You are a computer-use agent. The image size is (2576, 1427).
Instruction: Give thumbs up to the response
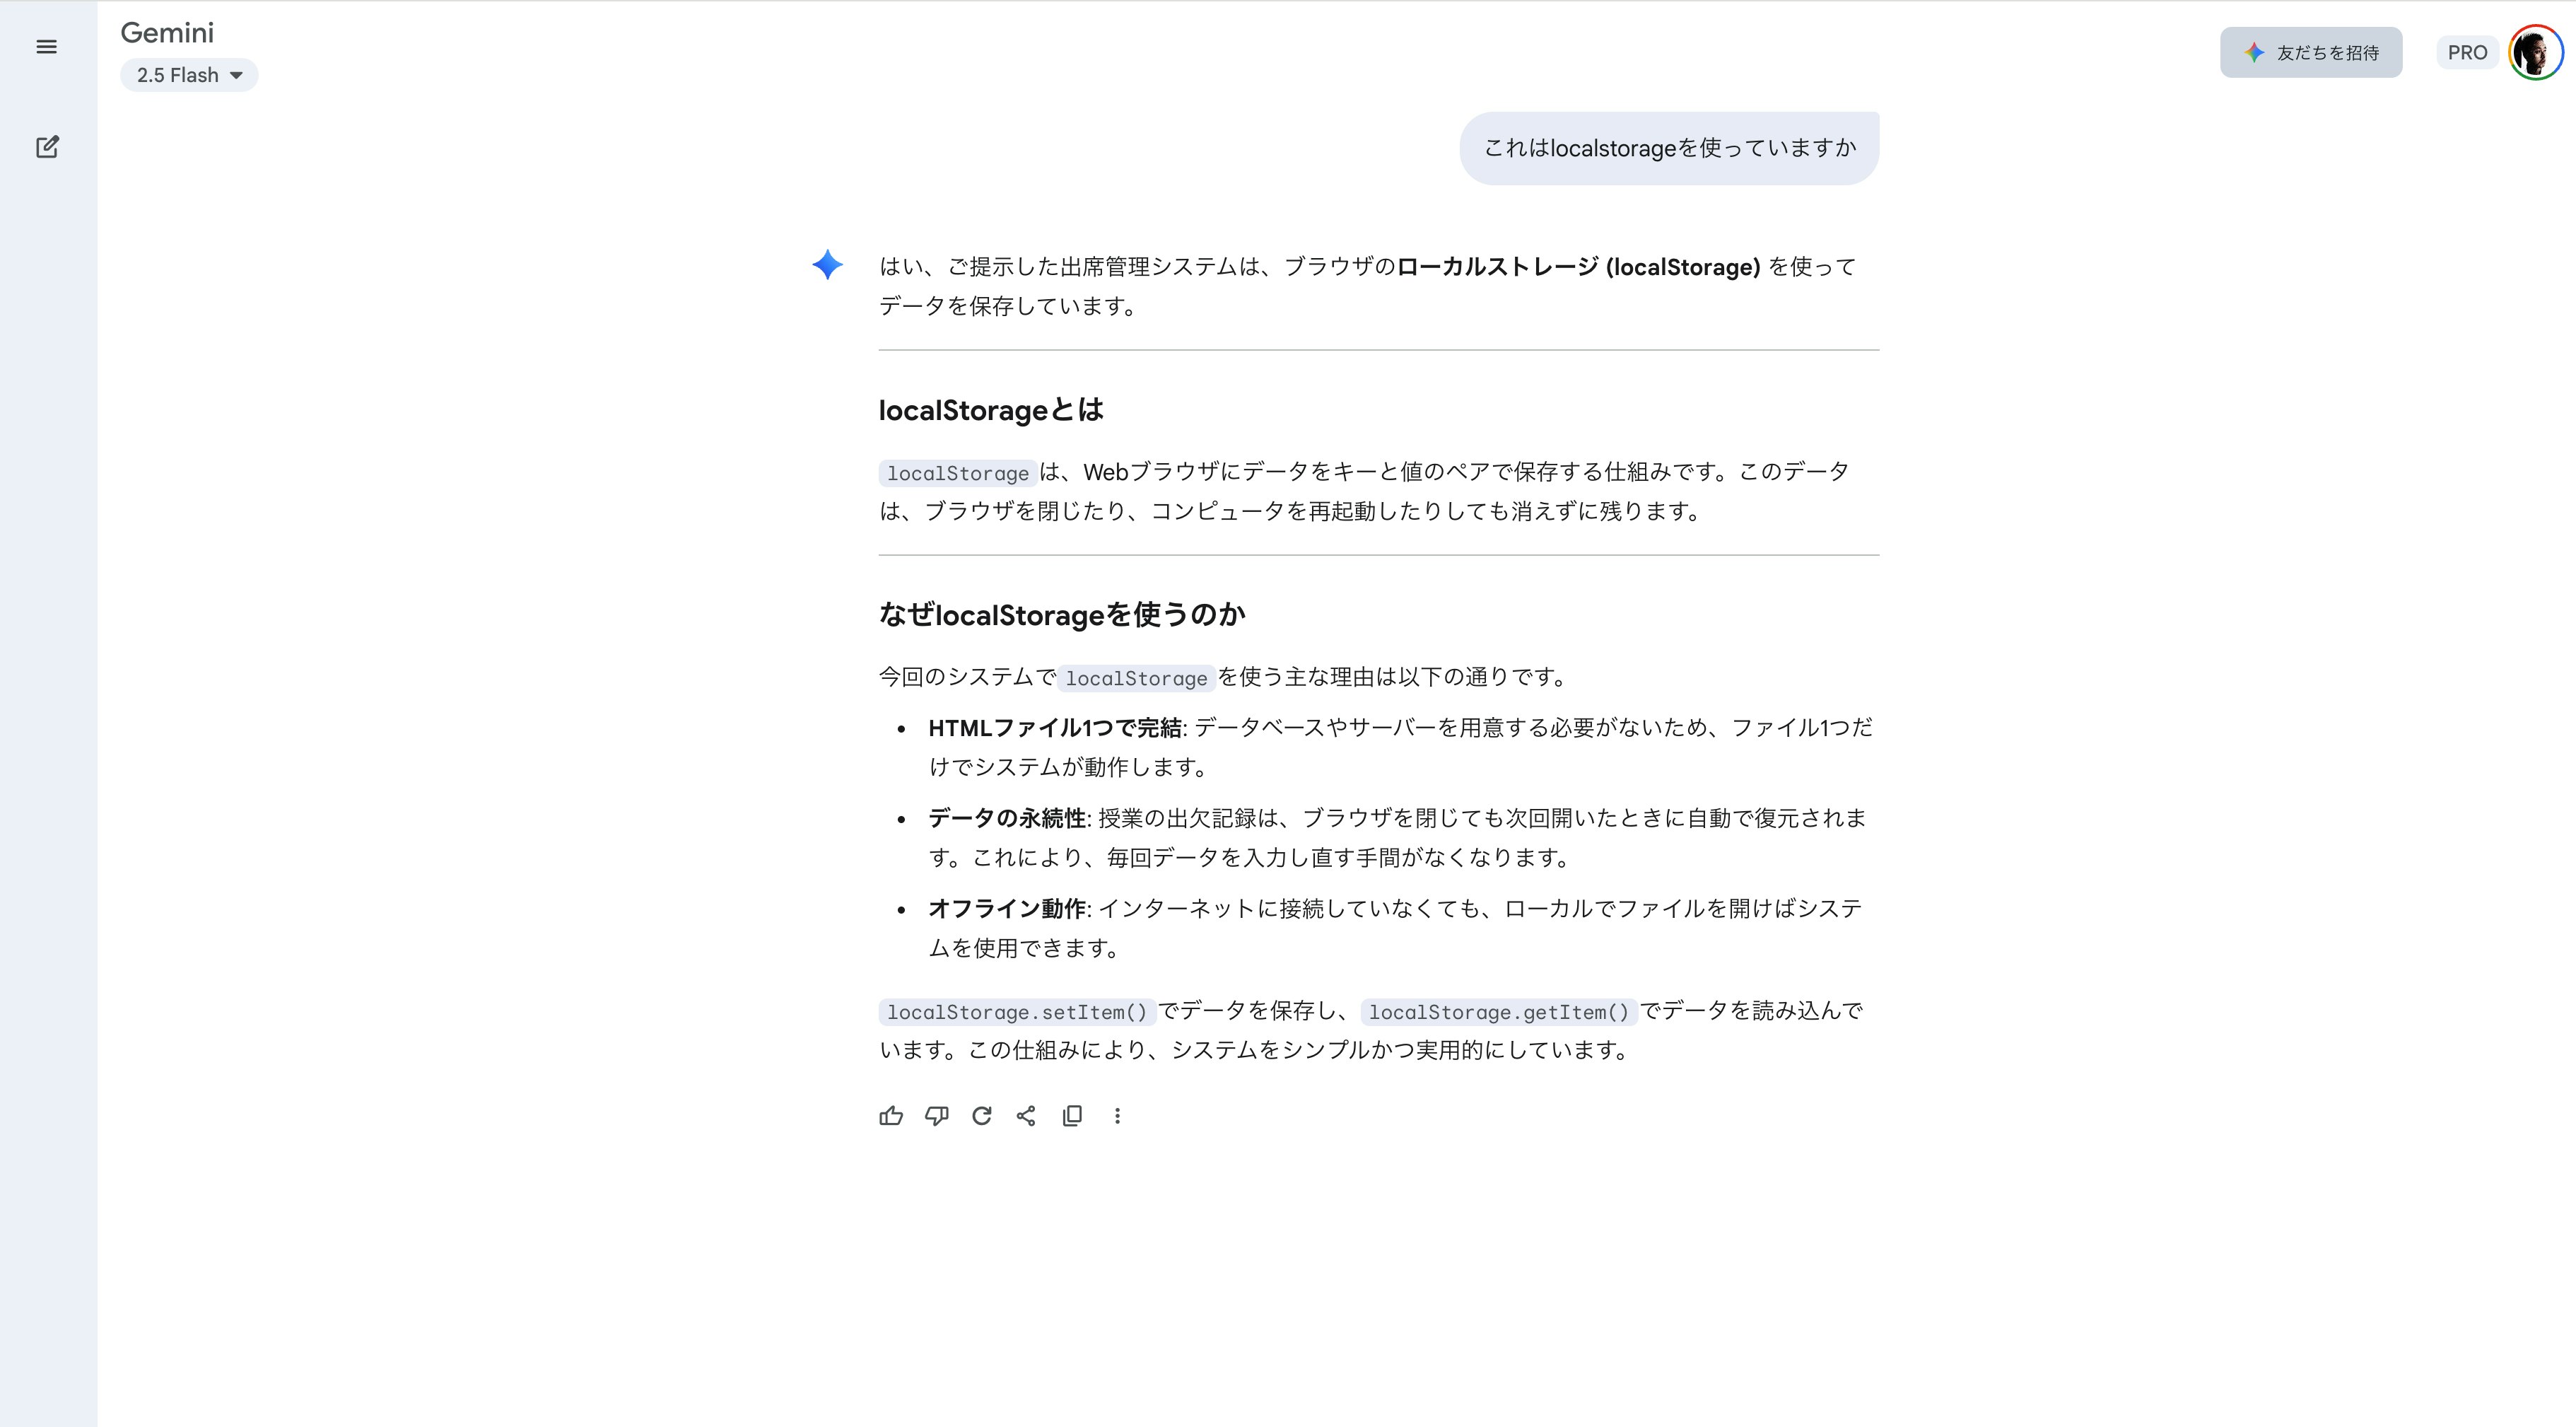891,1116
